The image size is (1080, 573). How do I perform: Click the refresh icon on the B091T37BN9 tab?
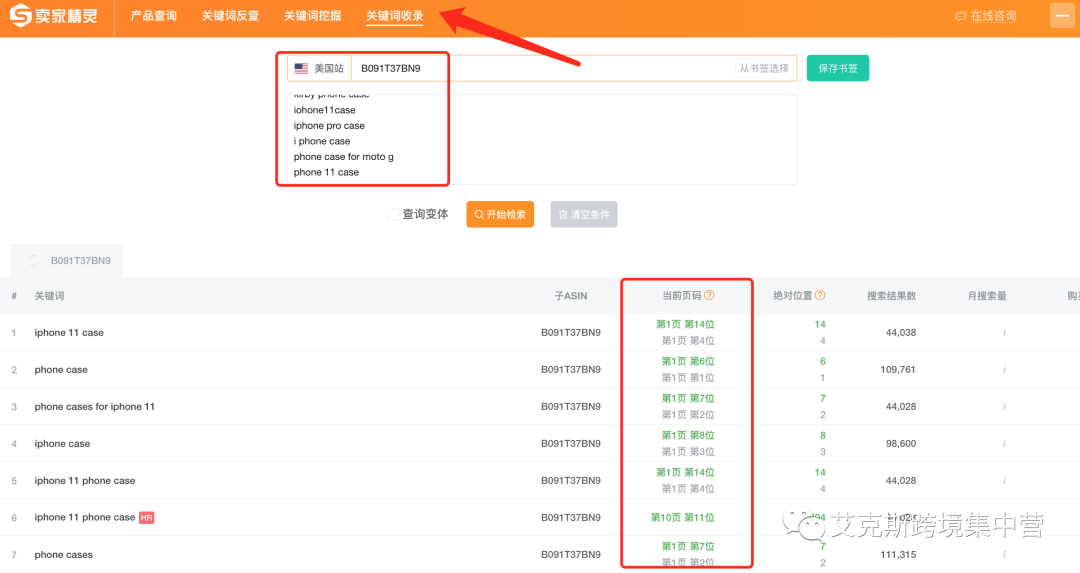point(33,261)
